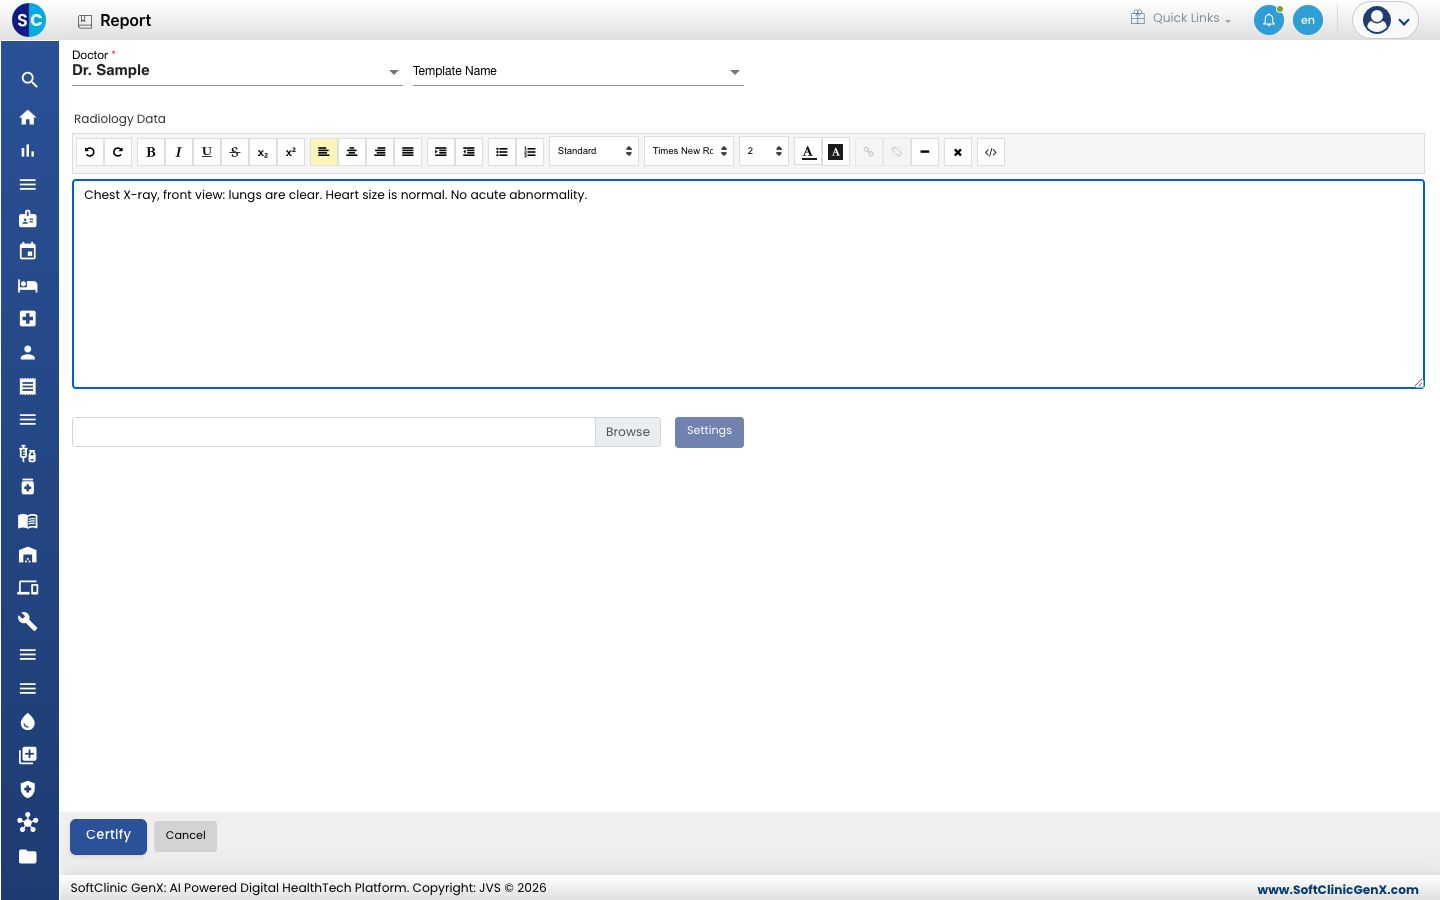Toggle strikethrough formatting

[x=235, y=152]
